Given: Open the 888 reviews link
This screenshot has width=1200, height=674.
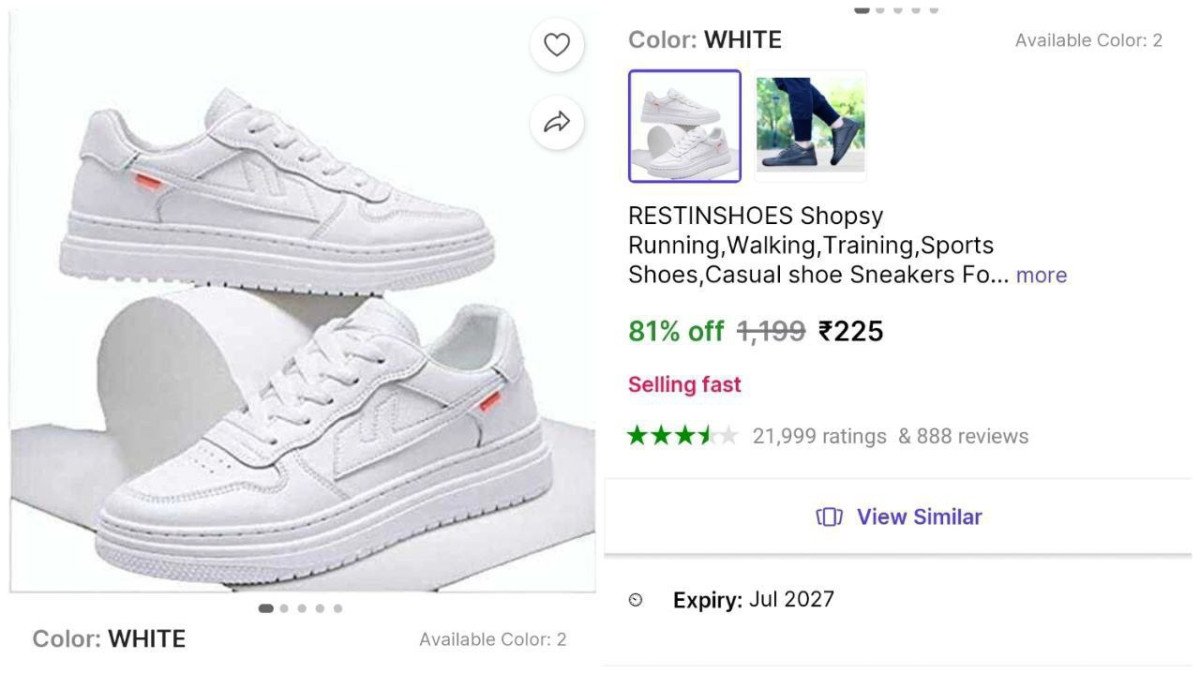Looking at the screenshot, I should (x=963, y=436).
